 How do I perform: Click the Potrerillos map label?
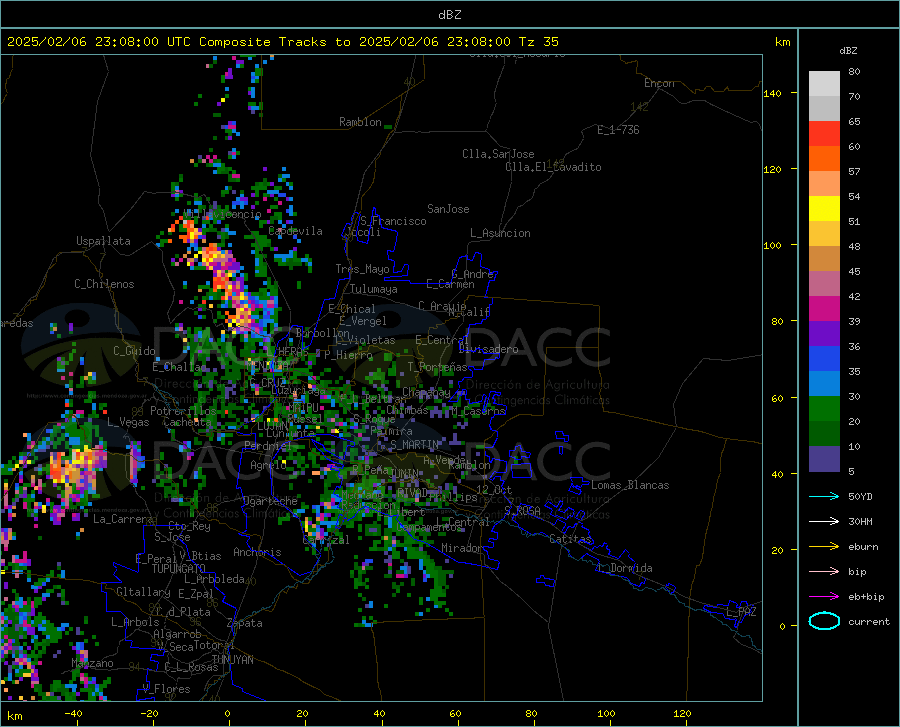coord(183,411)
